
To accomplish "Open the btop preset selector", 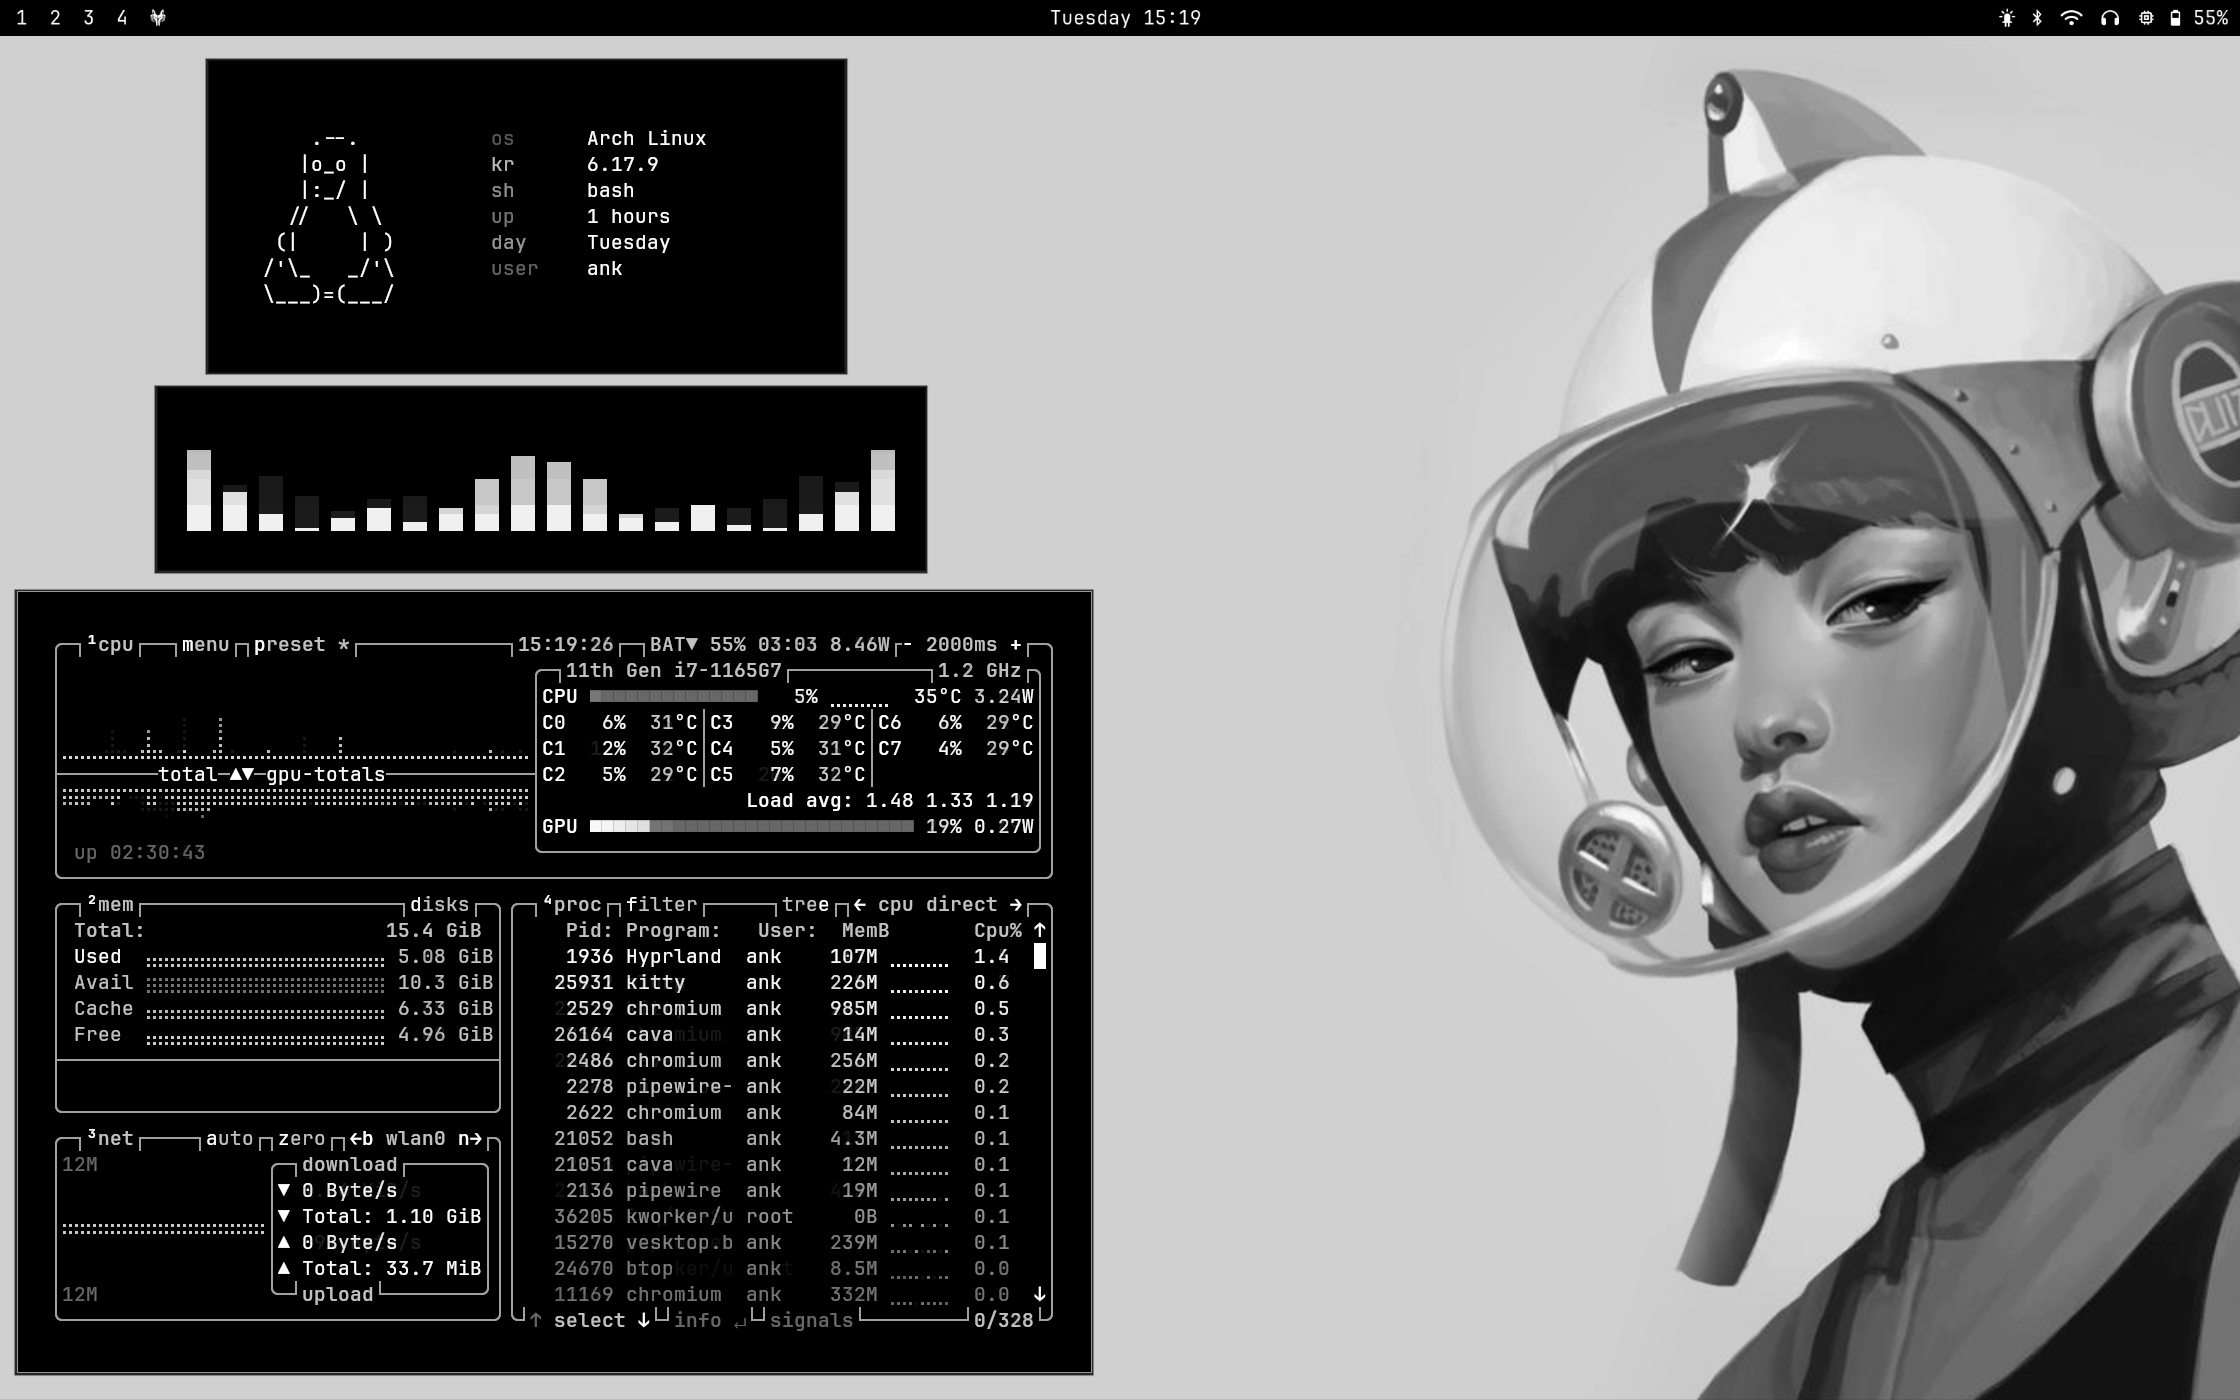I will coord(290,645).
